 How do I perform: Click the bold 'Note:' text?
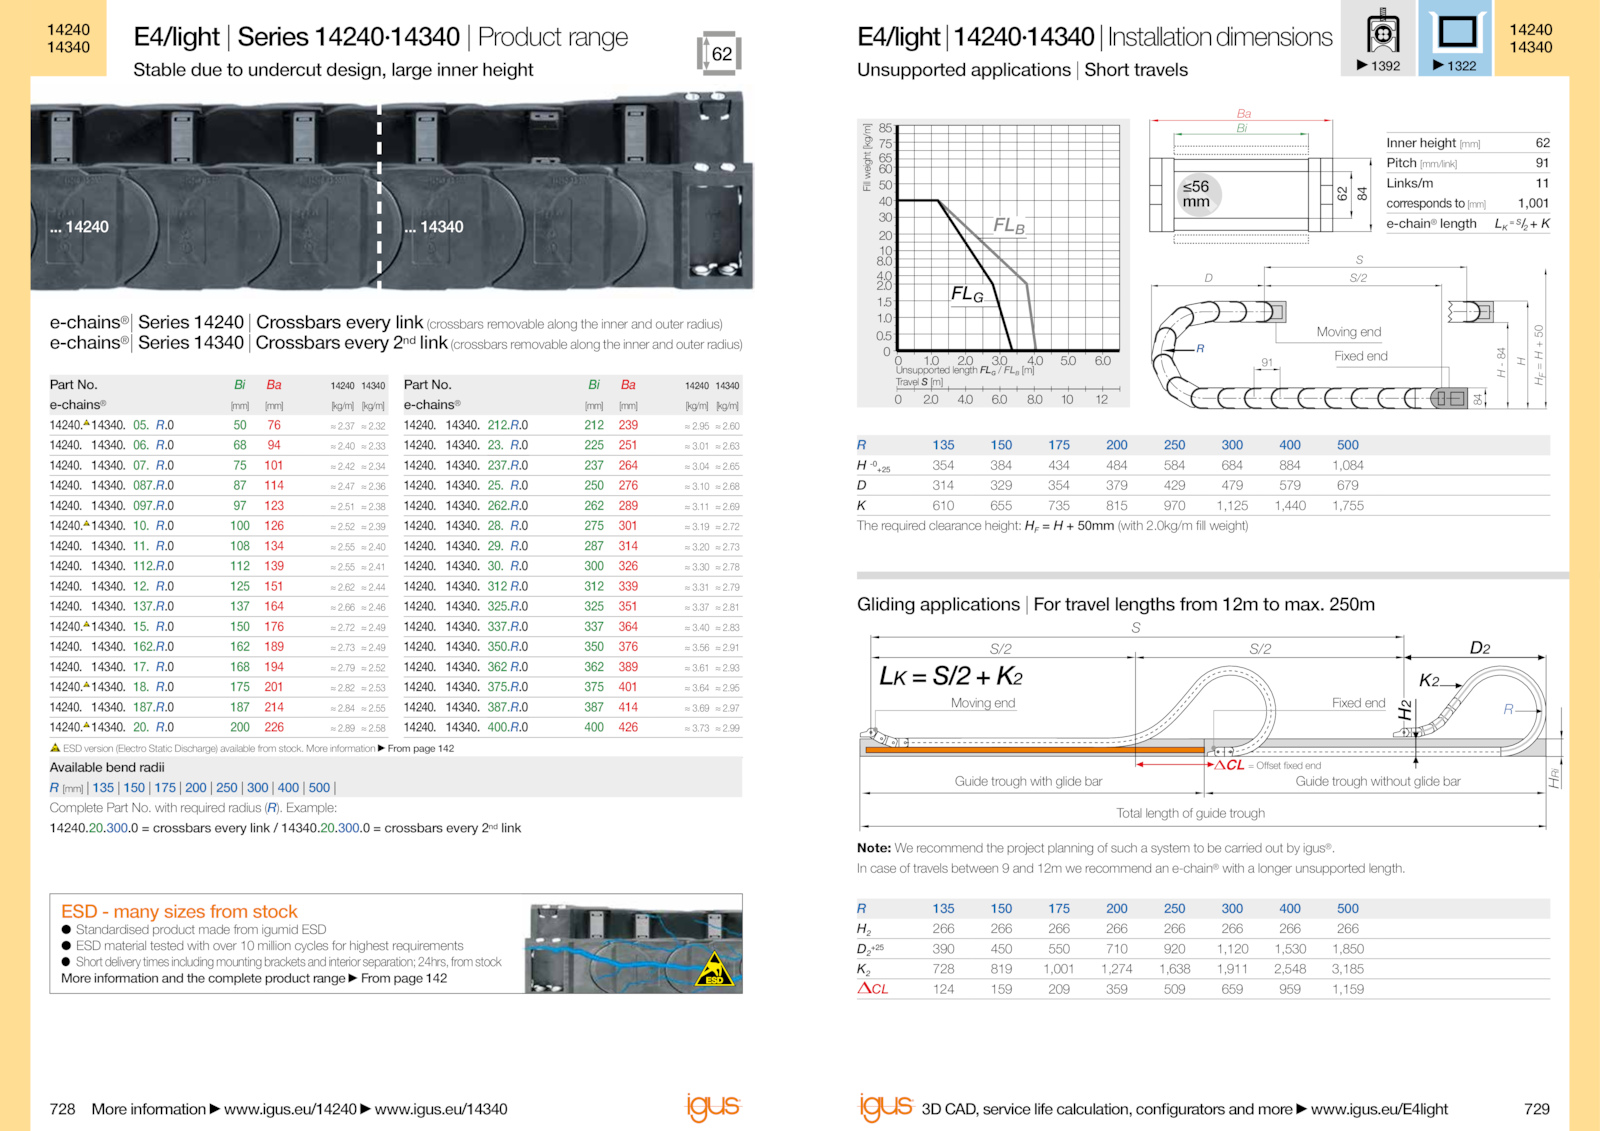873,848
